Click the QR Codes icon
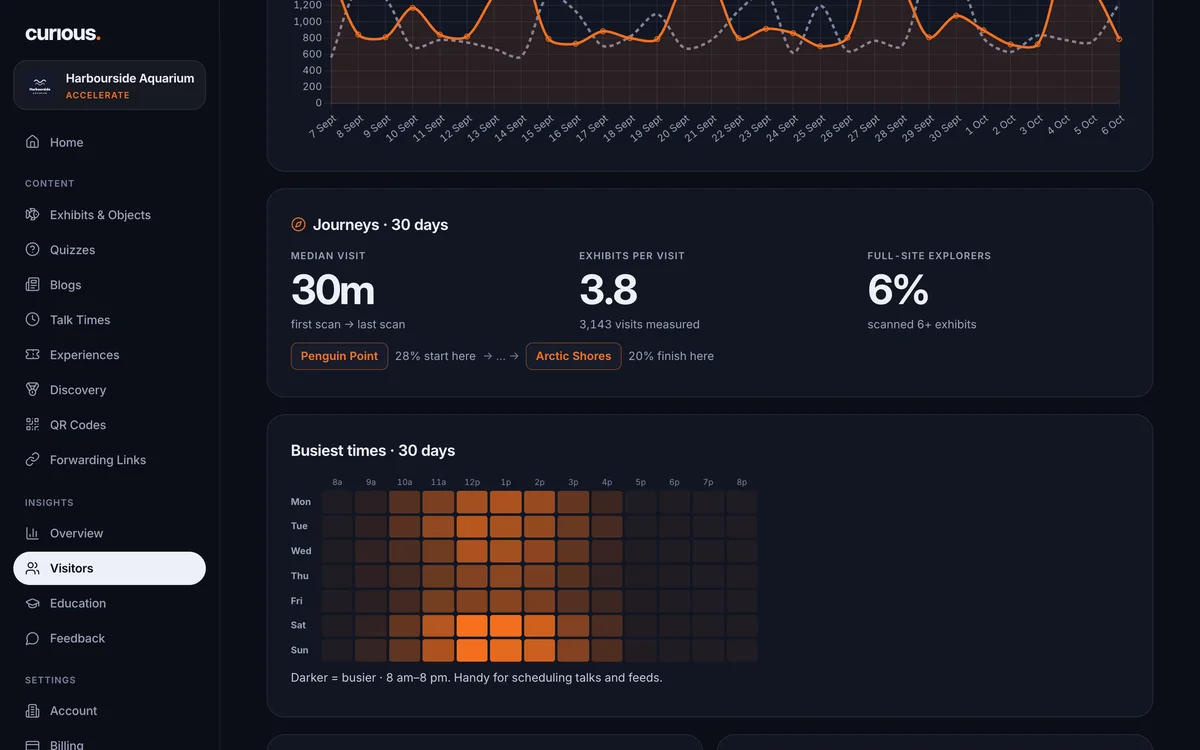 33,425
